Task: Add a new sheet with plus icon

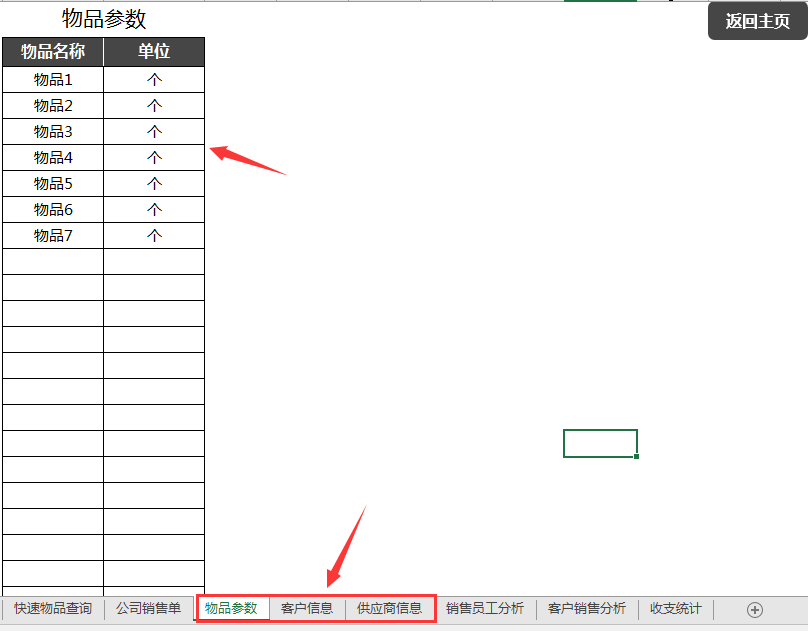Action: 754,610
